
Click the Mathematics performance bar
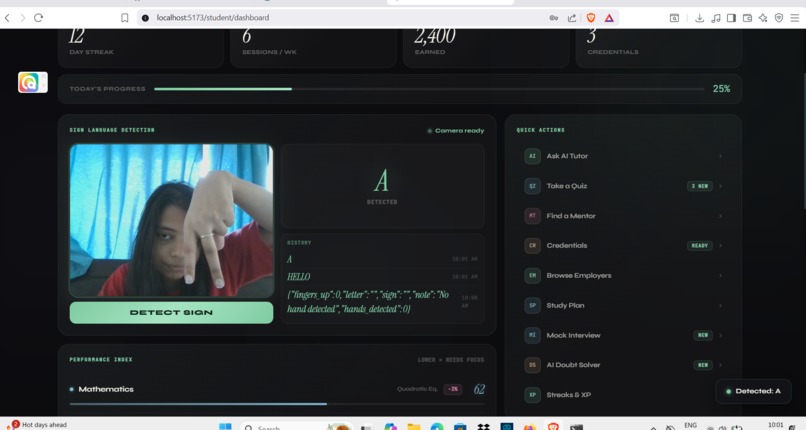pos(277,404)
